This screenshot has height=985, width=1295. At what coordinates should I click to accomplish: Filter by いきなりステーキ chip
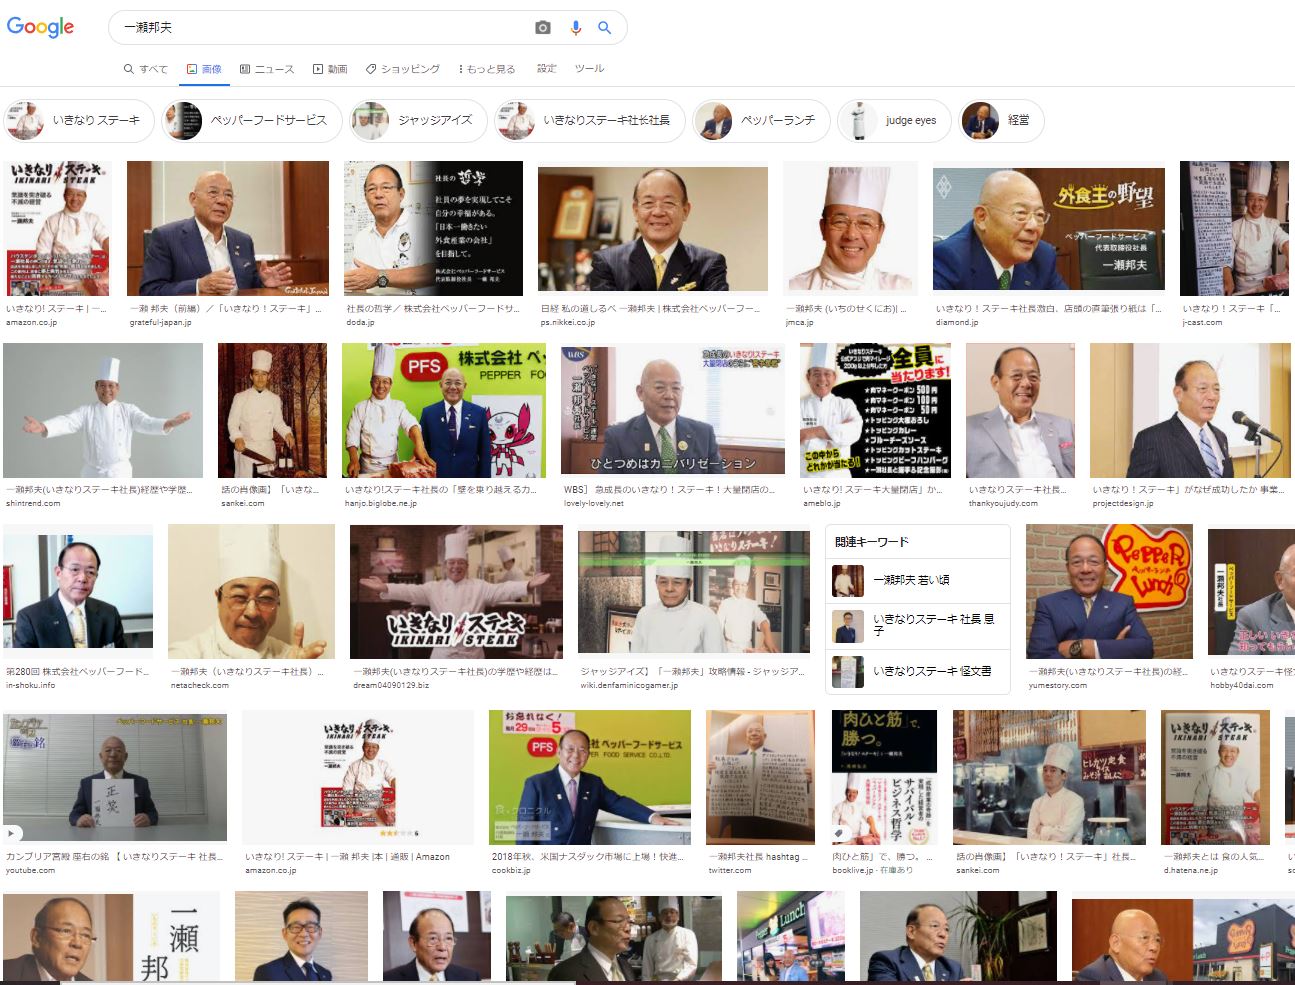point(78,120)
